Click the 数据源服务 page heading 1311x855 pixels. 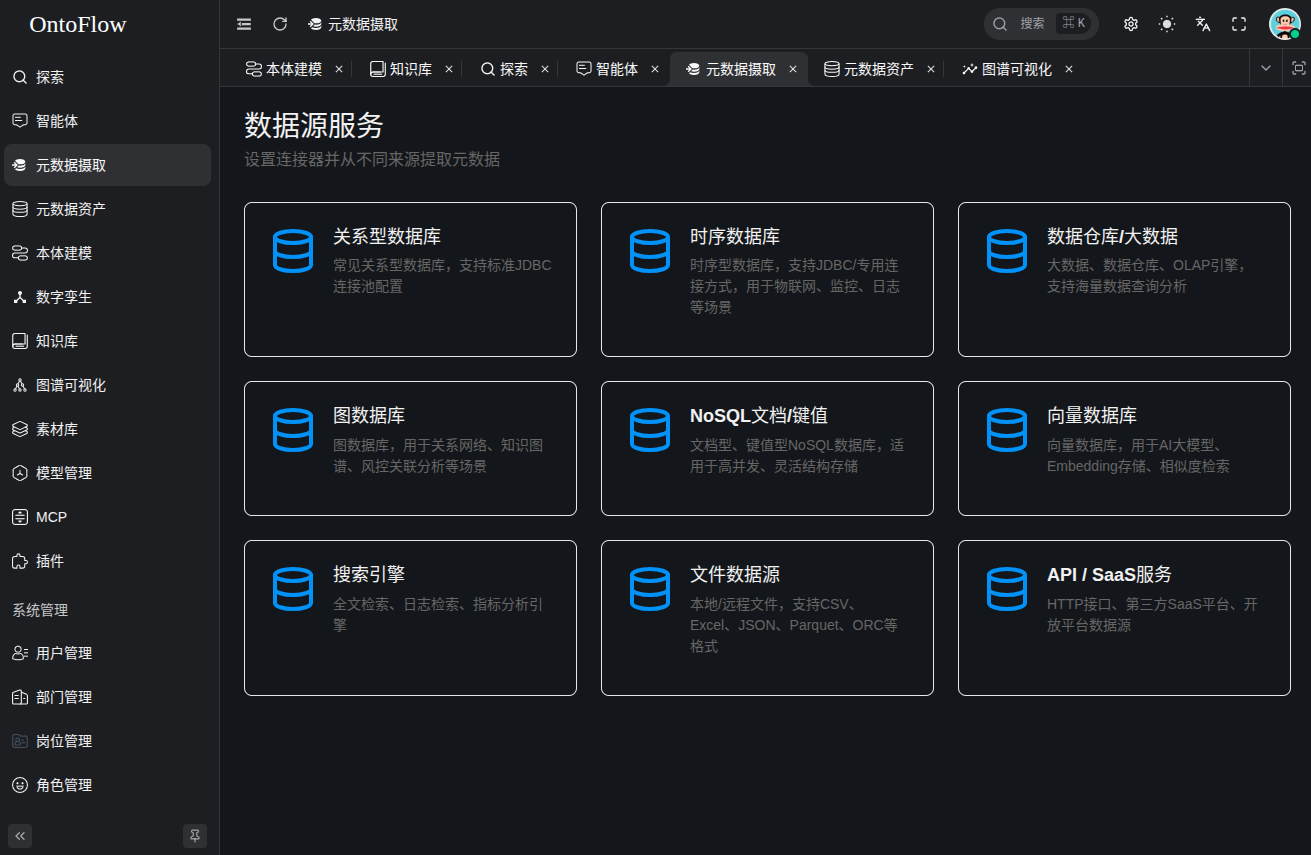[x=314, y=125]
